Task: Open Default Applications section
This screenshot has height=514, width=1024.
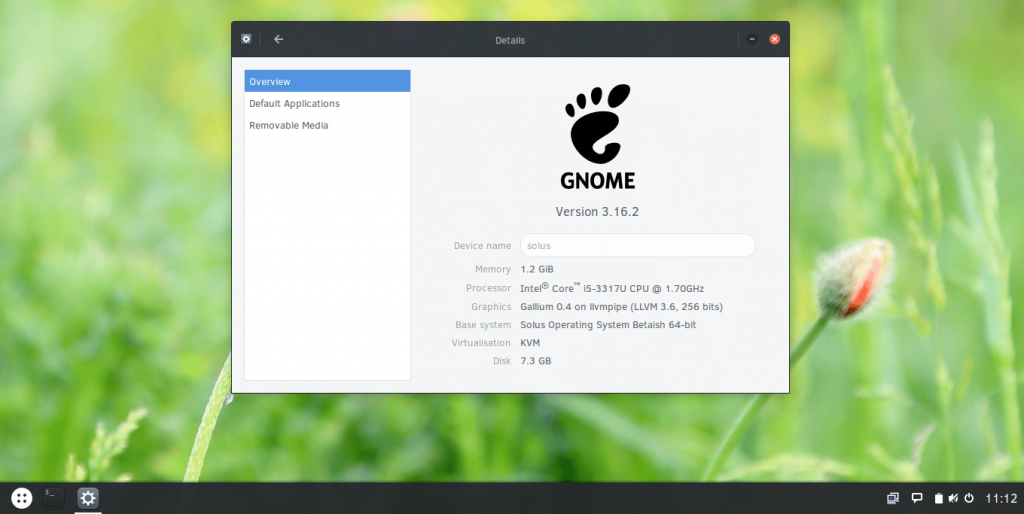Action: pyautogui.click(x=327, y=103)
